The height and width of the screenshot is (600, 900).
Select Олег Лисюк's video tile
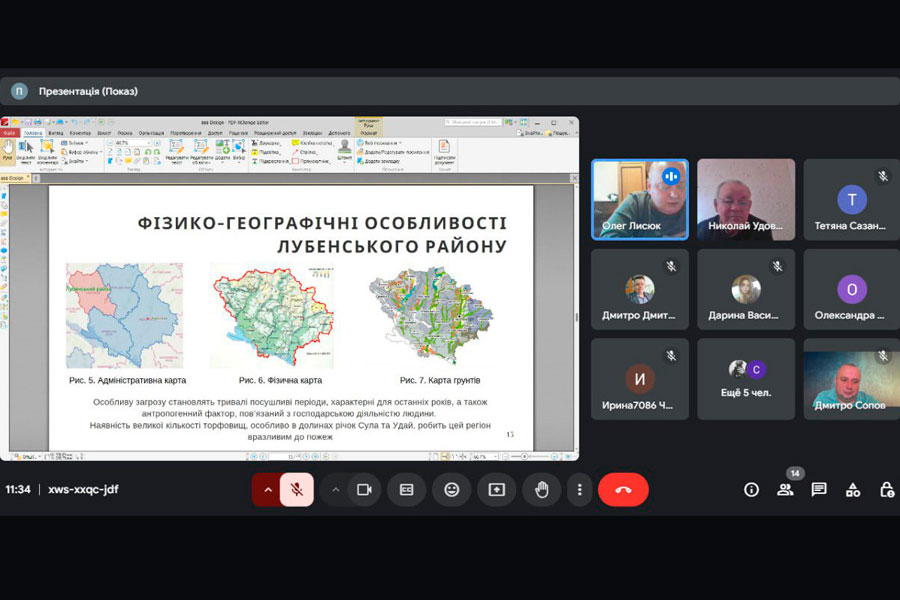(x=640, y=199)
